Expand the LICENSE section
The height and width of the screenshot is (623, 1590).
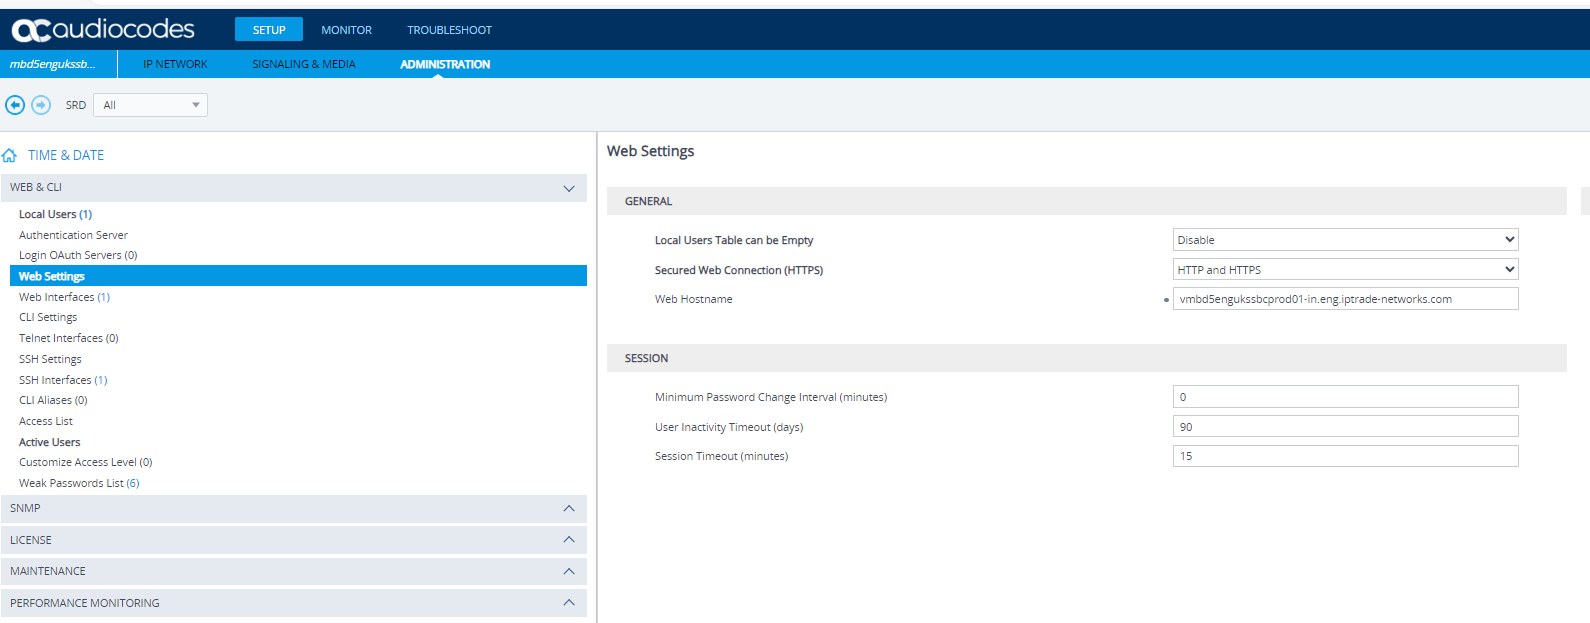[294, 540]
